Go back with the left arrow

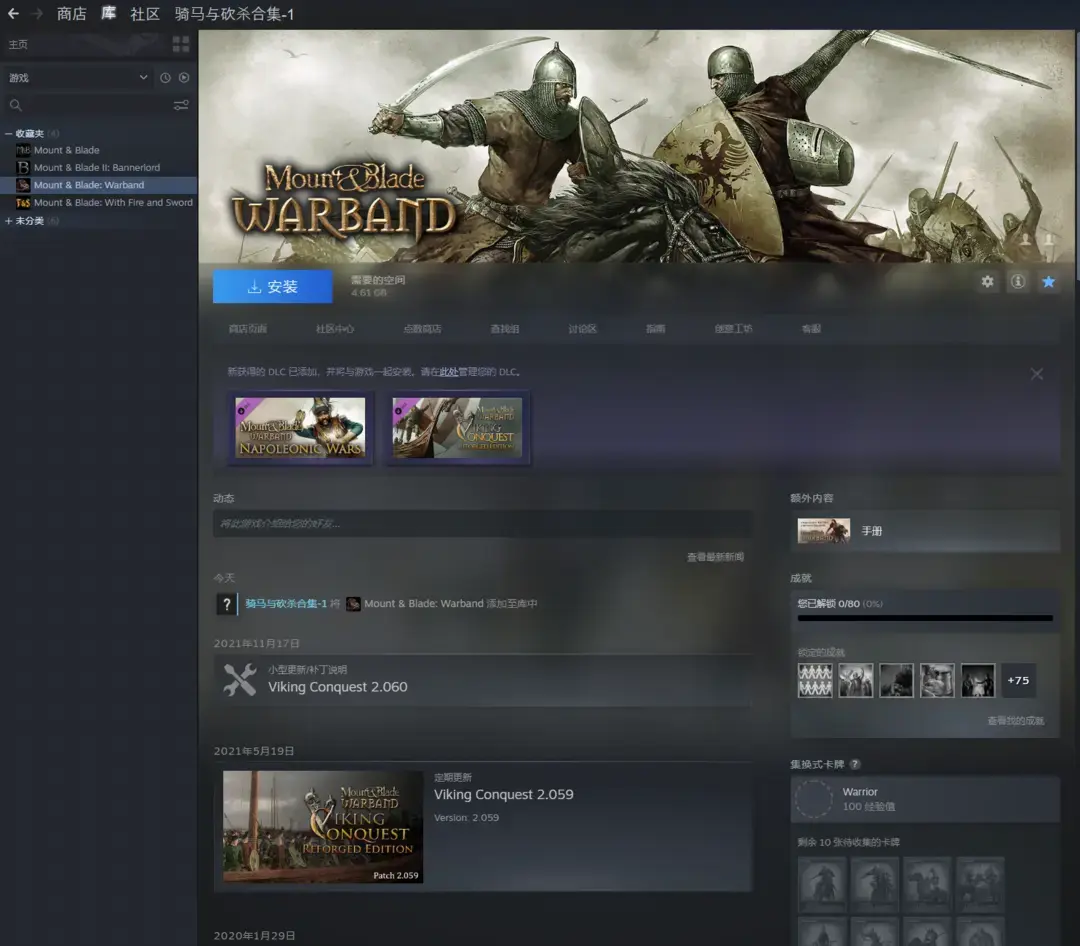tap(13, 14)
